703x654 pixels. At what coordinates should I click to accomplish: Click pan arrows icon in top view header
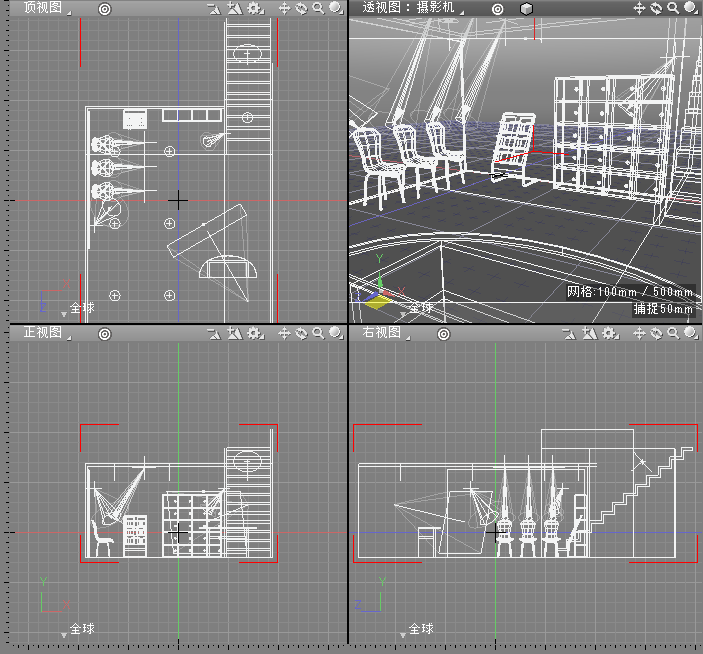283,8
